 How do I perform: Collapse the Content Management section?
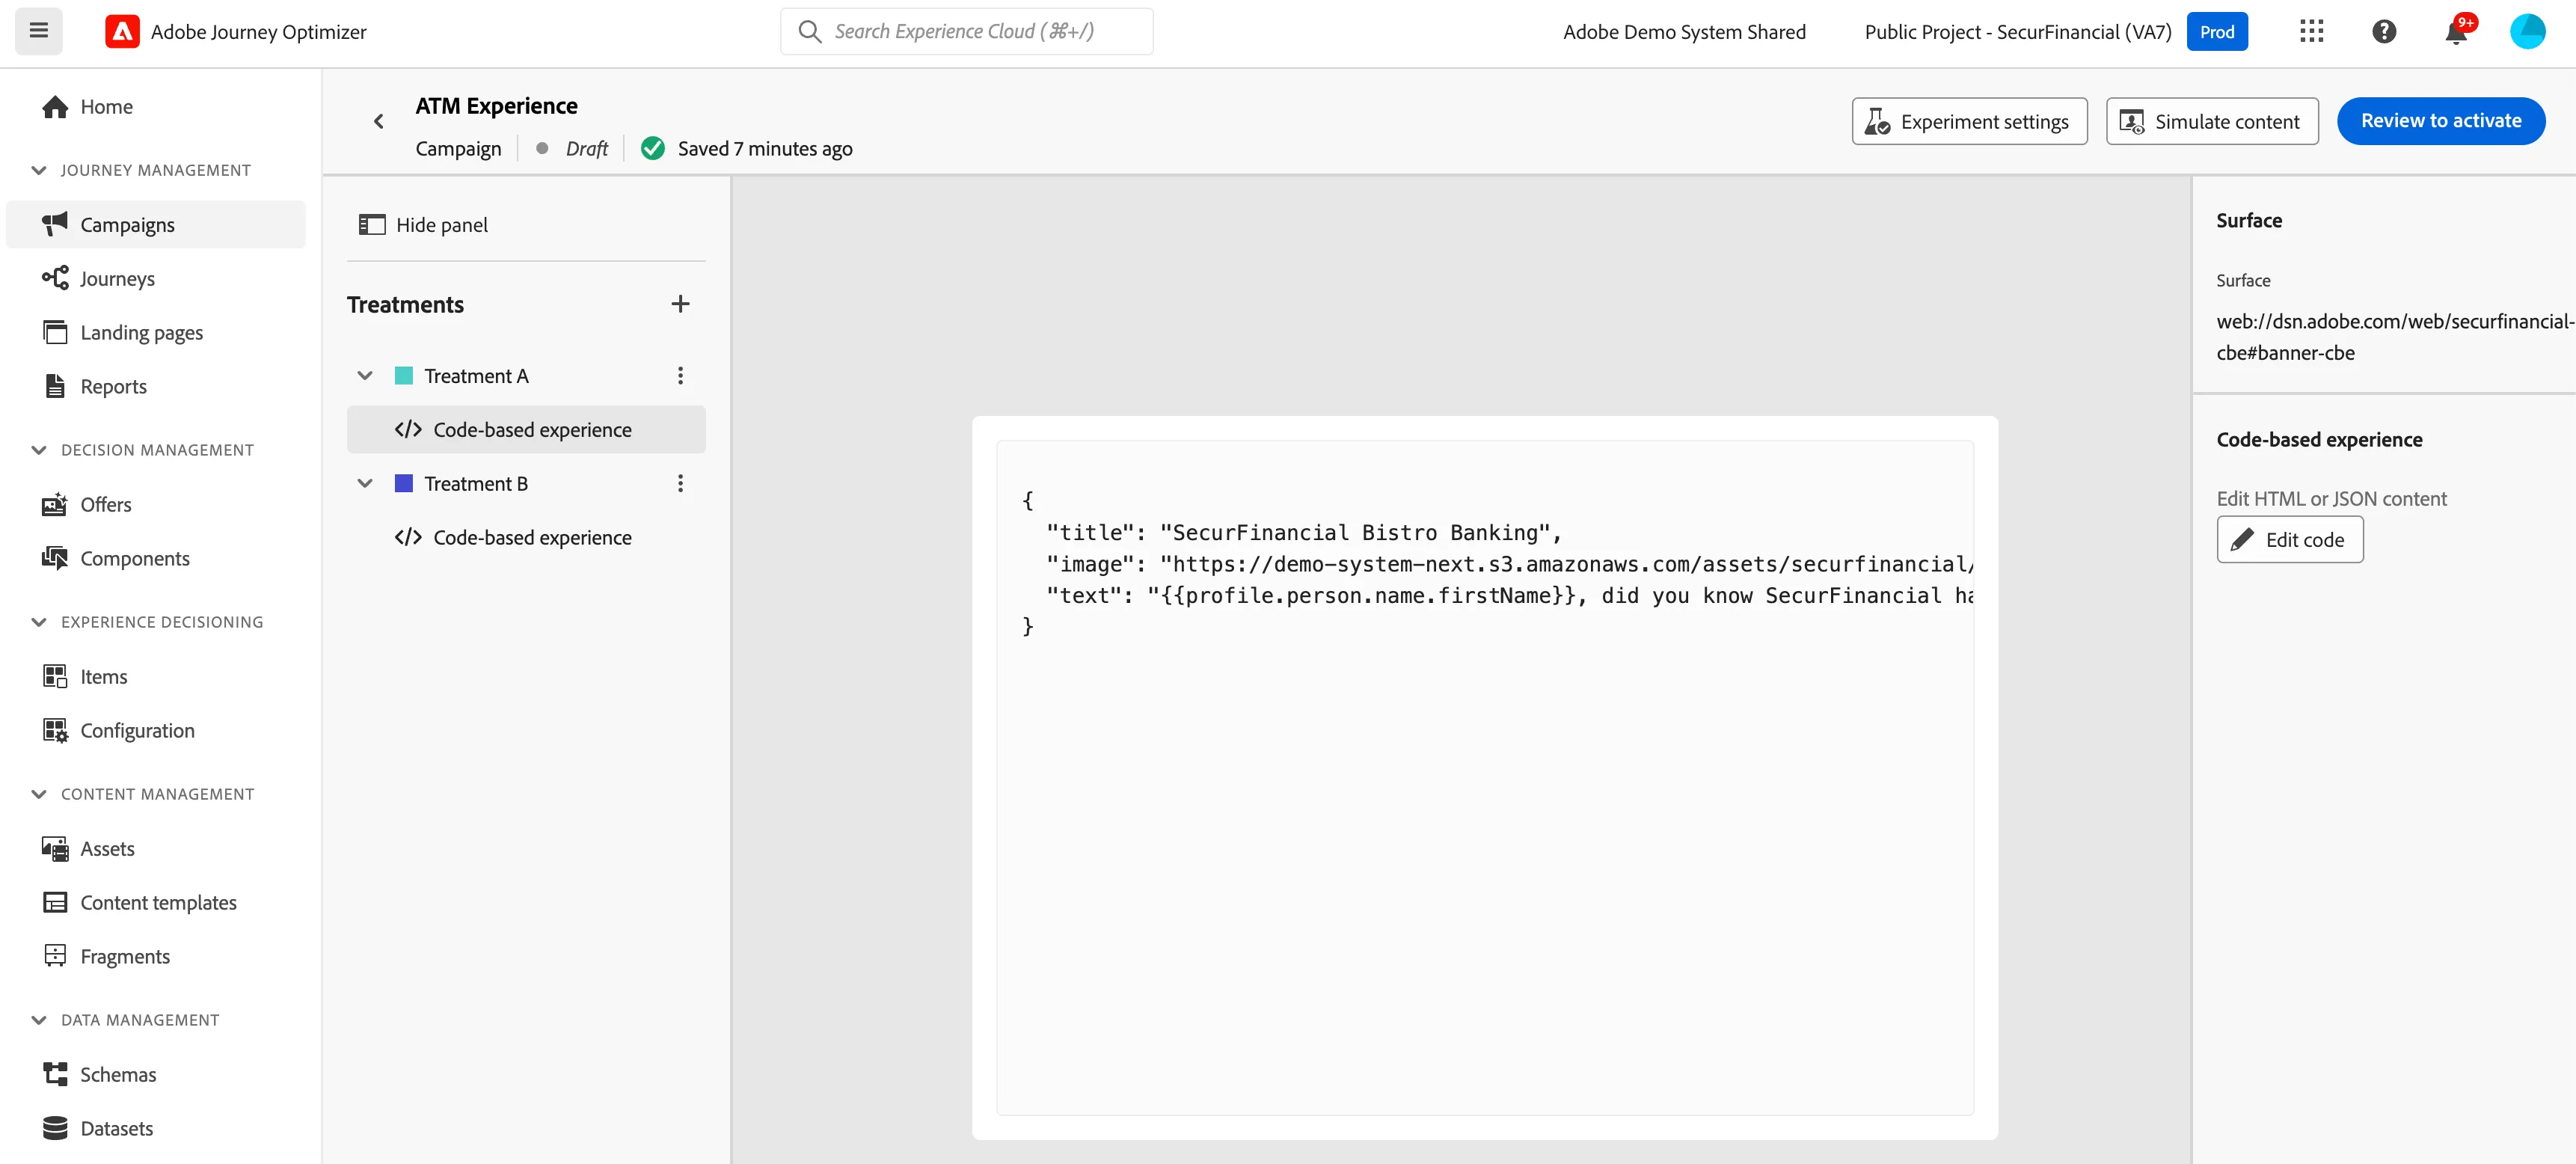[39, 795]
